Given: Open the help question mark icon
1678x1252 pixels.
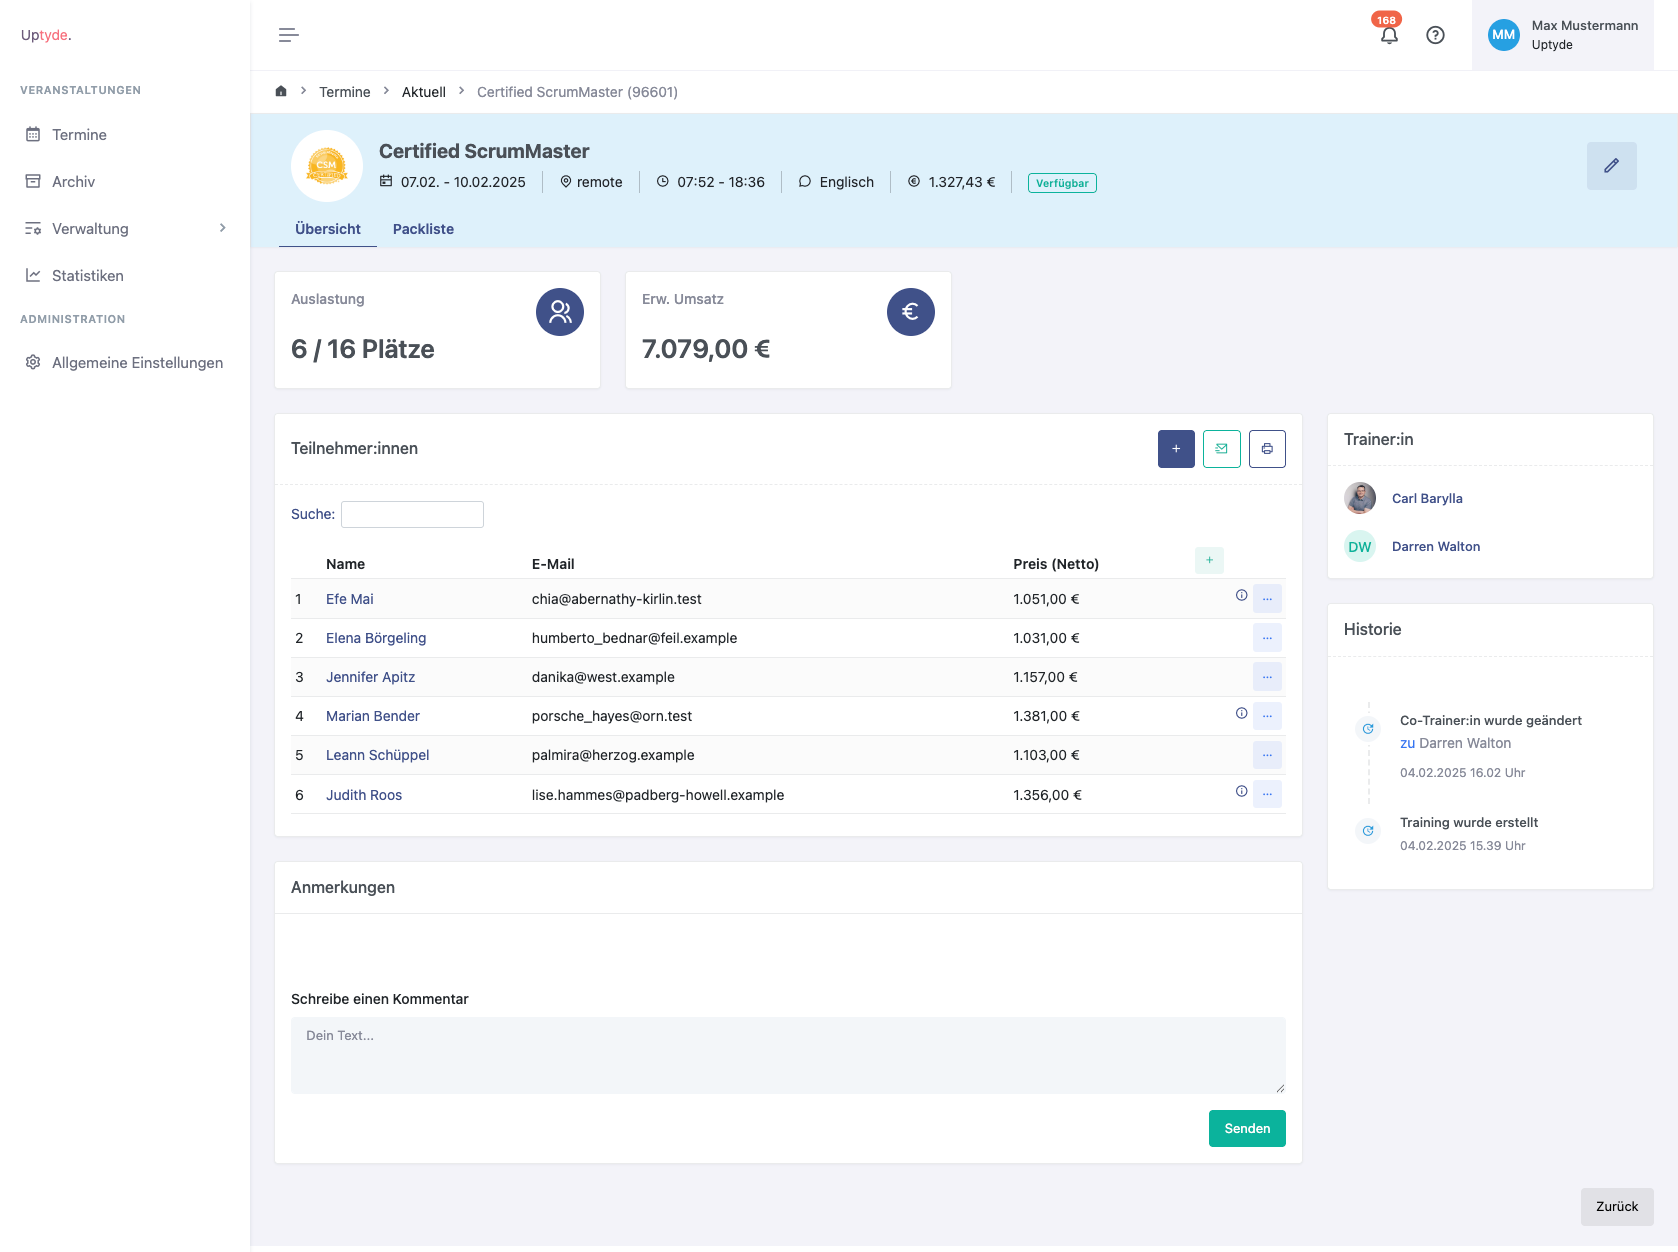Looking at the screenshot, I should click(1435, 36).
